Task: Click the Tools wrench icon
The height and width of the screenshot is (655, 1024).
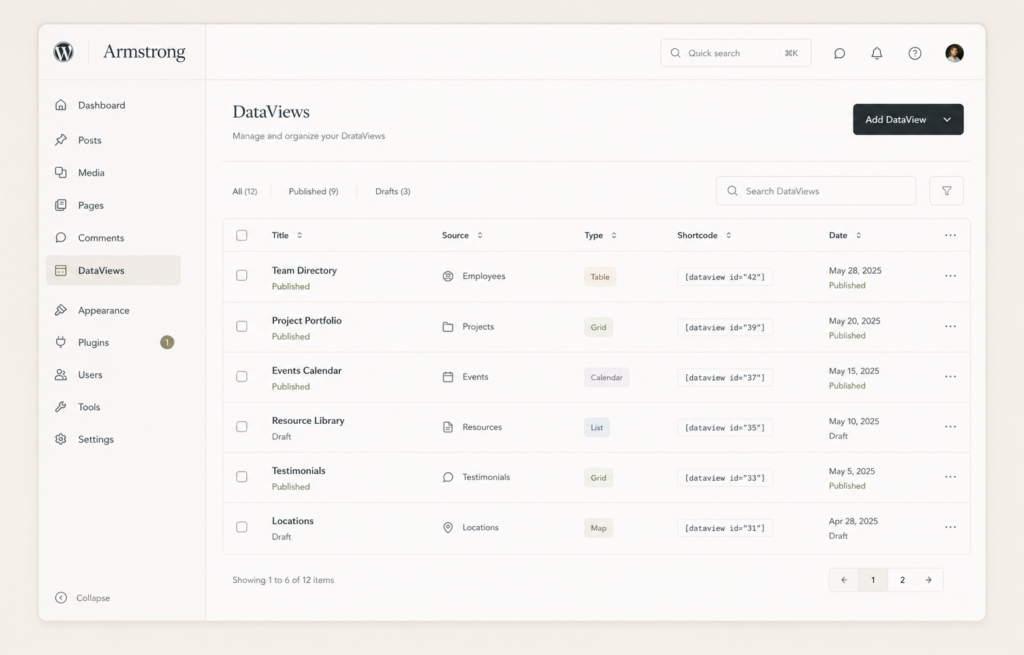Action: point(61,407)
